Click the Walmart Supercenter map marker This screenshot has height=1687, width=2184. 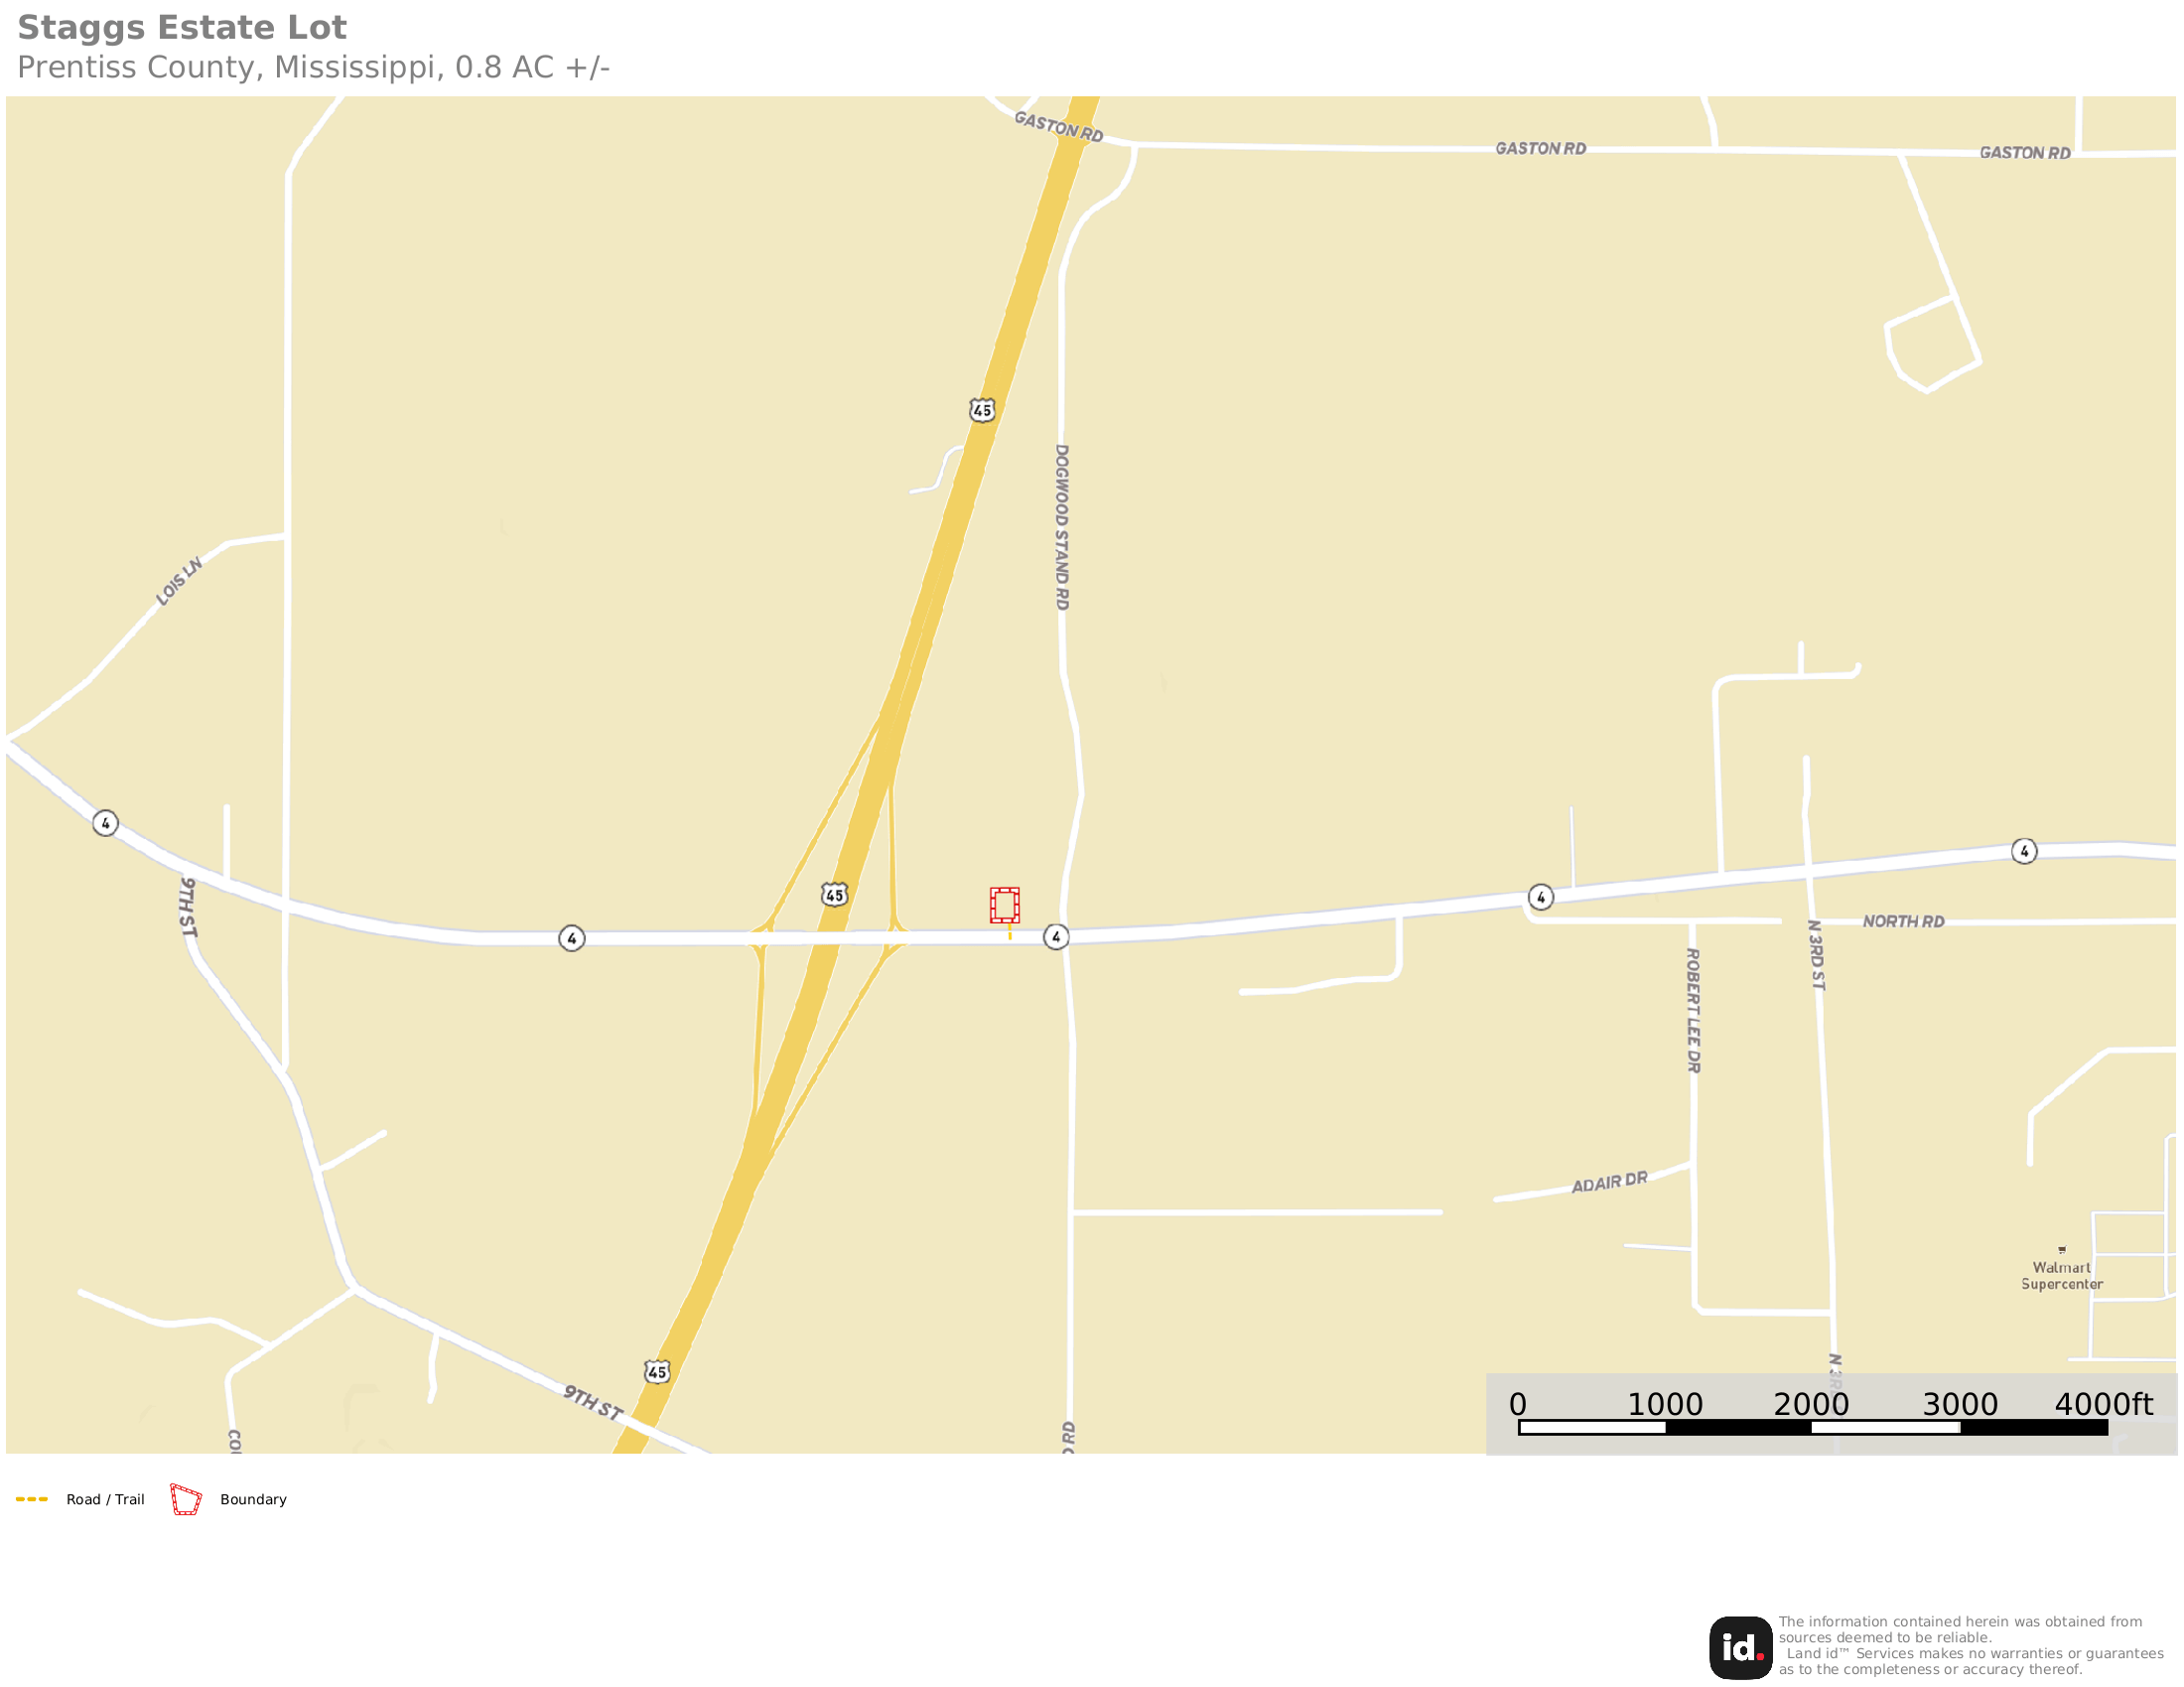pos(2061,1249)
